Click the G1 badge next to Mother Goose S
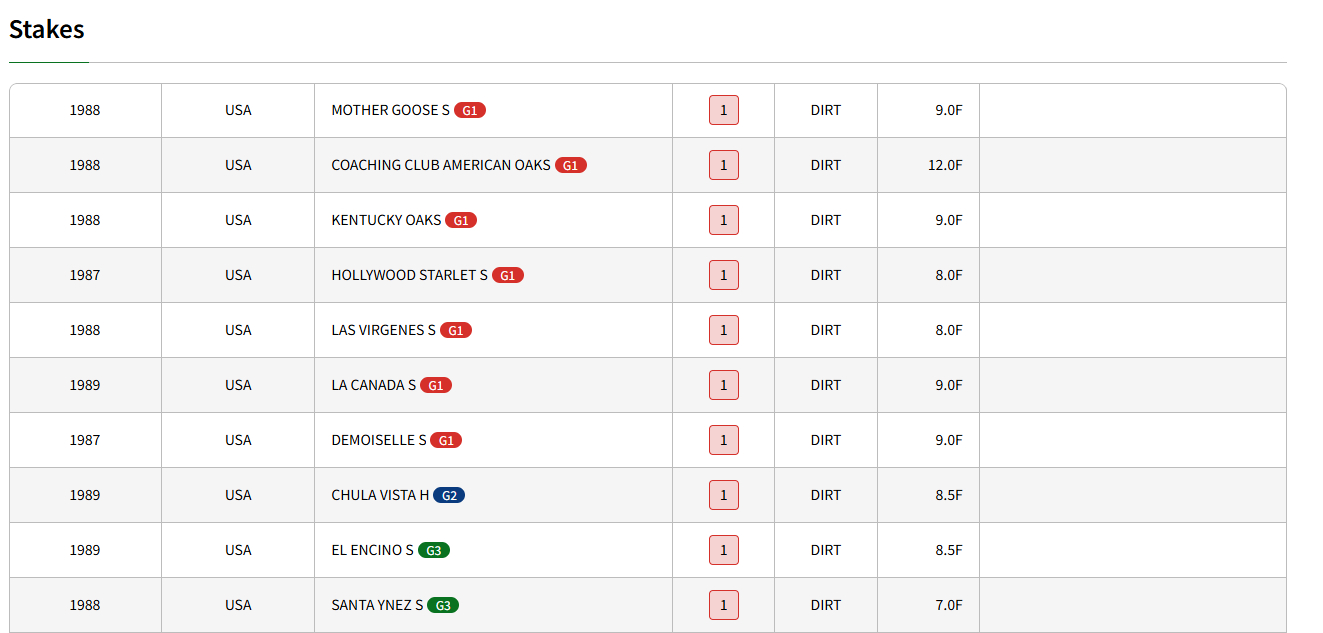 pos(470,110)
